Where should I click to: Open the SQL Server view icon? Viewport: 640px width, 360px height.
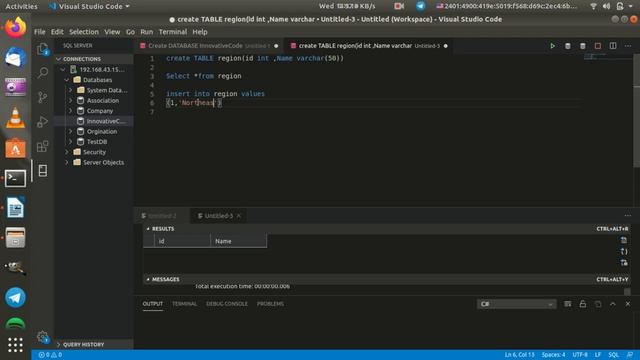coord(43,171)
